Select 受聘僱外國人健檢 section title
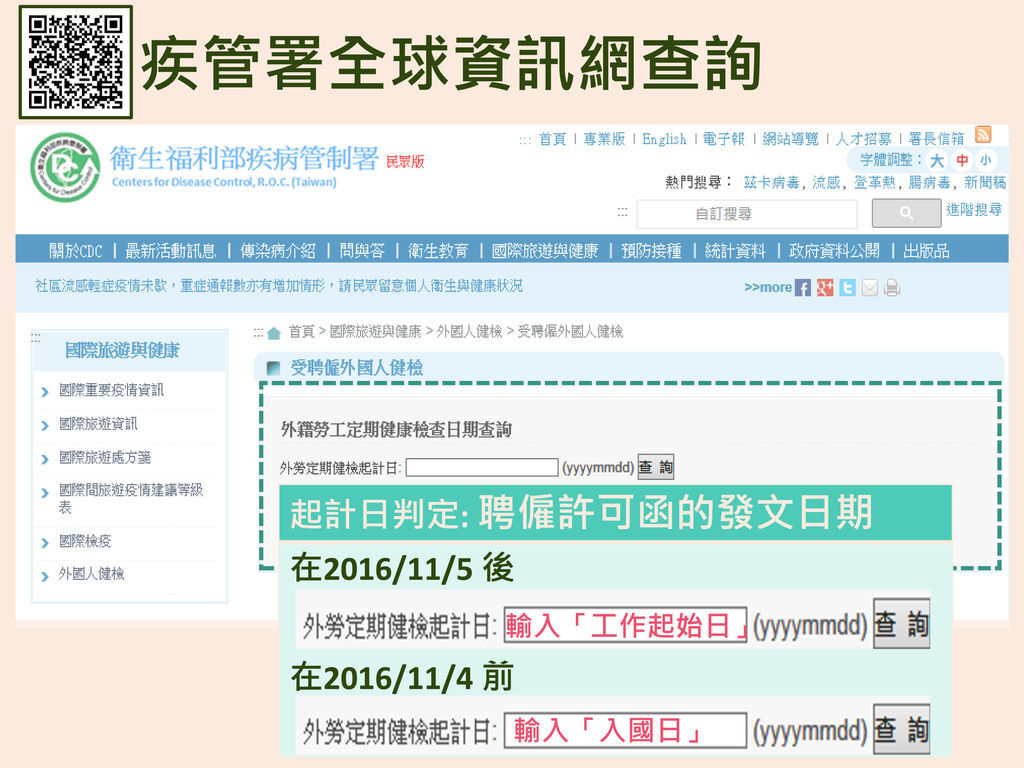 pyautogui.click(x=357, y=368)
